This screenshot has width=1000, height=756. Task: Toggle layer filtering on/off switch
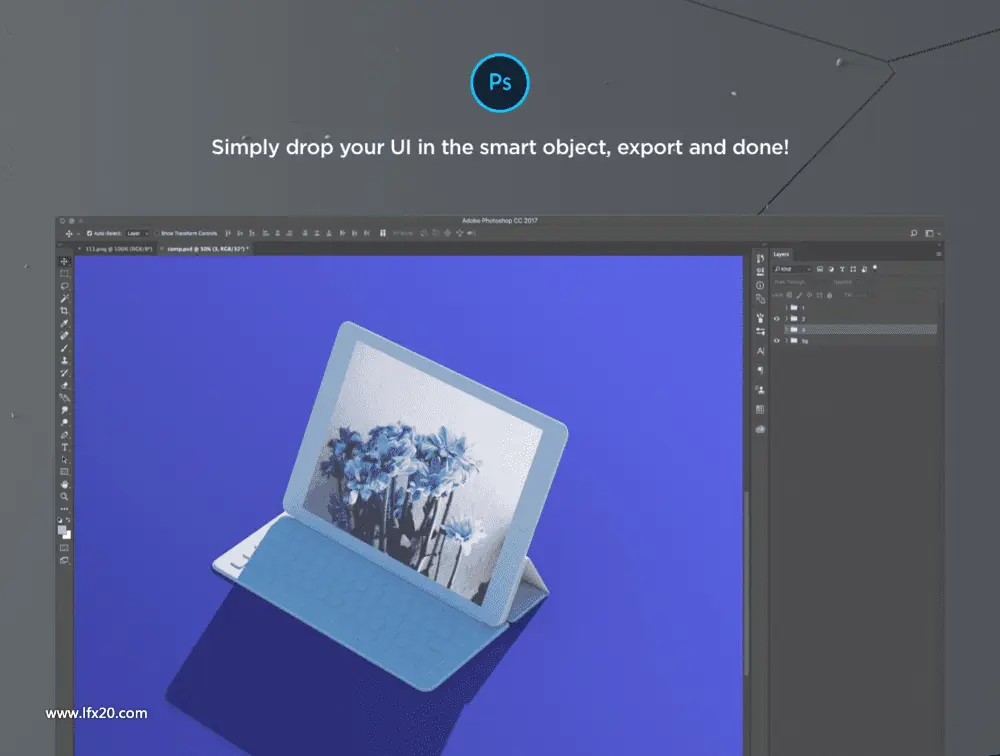875,268
